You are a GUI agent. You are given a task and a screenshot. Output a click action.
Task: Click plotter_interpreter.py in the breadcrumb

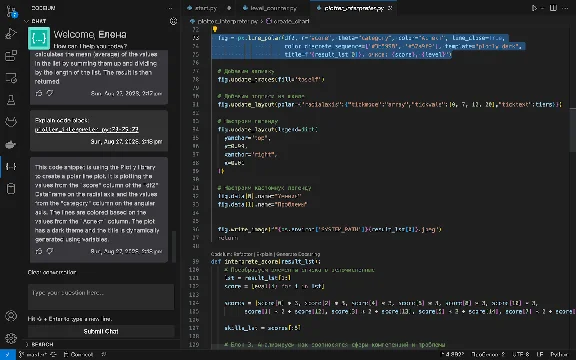click(227, 21)
